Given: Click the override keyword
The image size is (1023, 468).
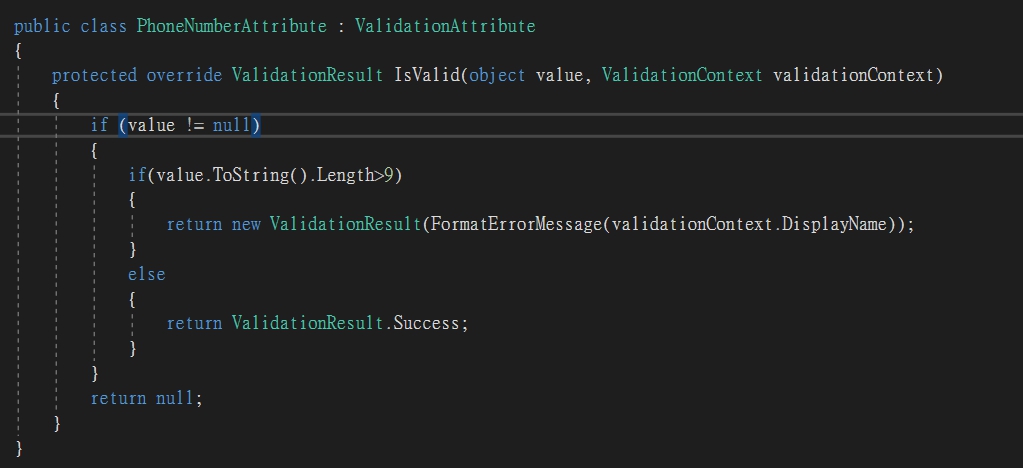Looking at the screenshot, I should pyautogui.click(x=184, y=76).
